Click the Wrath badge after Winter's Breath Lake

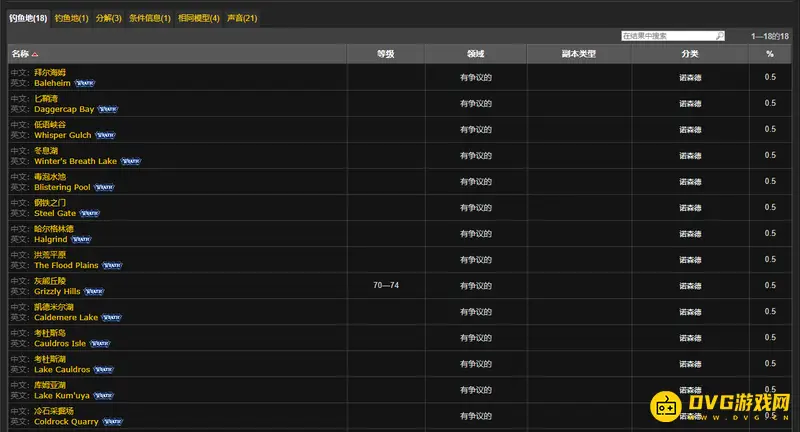coord(131,161)
